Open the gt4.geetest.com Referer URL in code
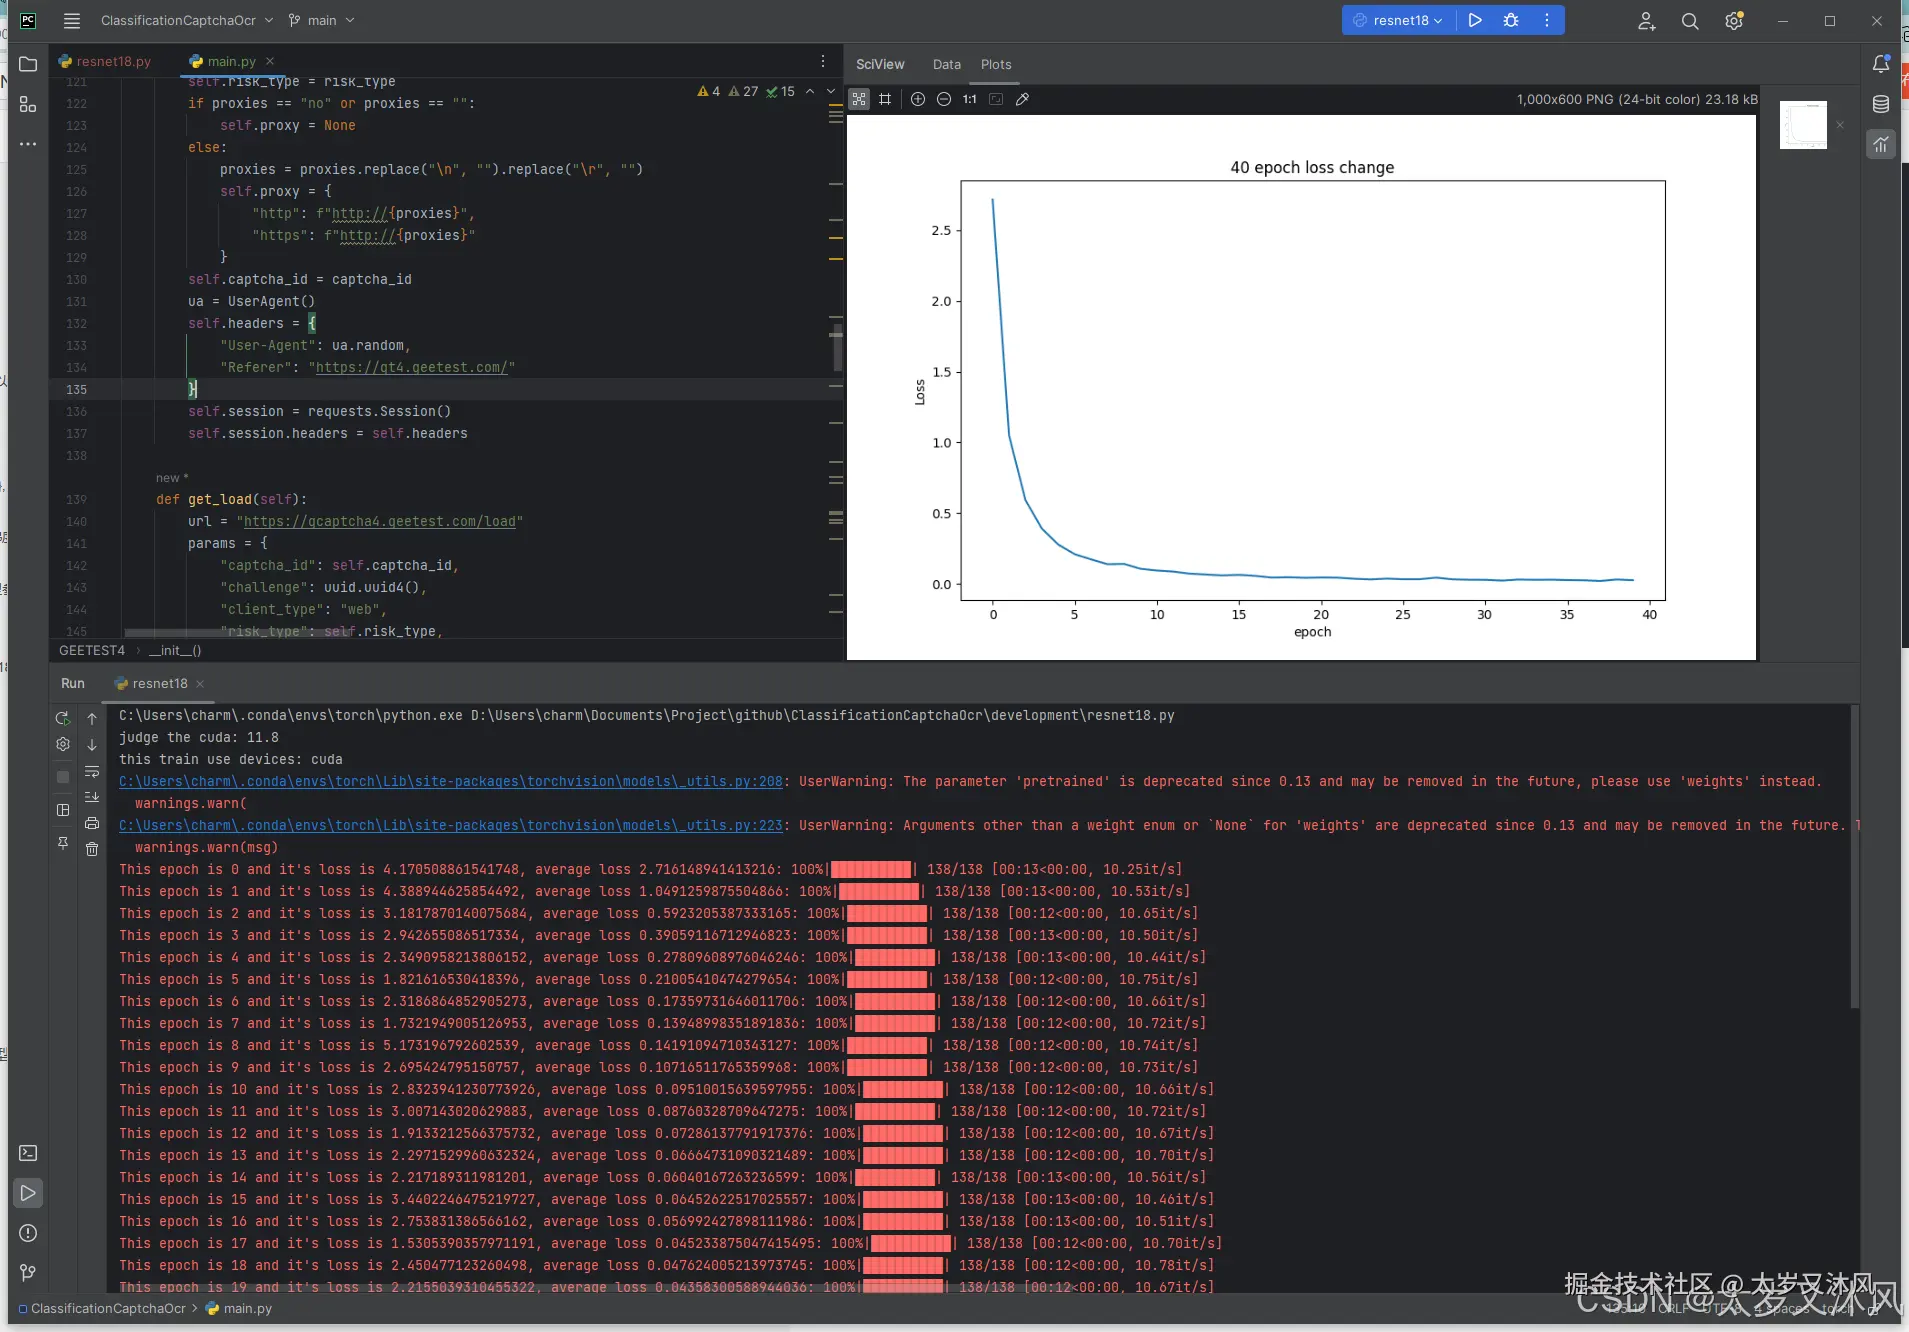1909x1332 pixels. click(411, 367)
